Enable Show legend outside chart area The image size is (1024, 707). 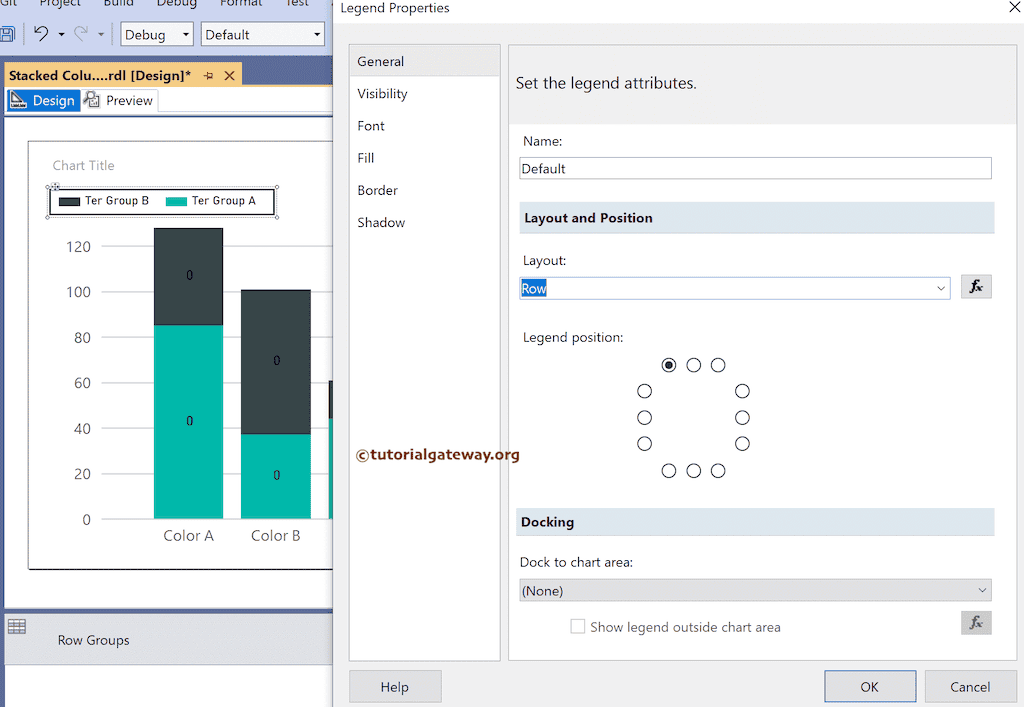click(576, 627)
